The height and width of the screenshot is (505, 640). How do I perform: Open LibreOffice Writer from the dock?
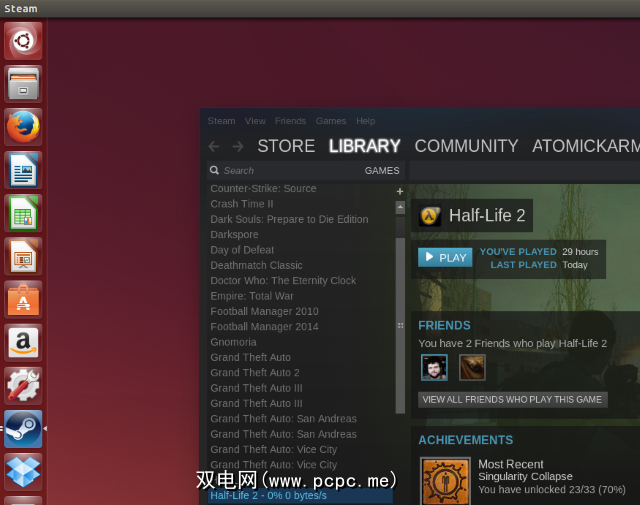coord(23,170)
